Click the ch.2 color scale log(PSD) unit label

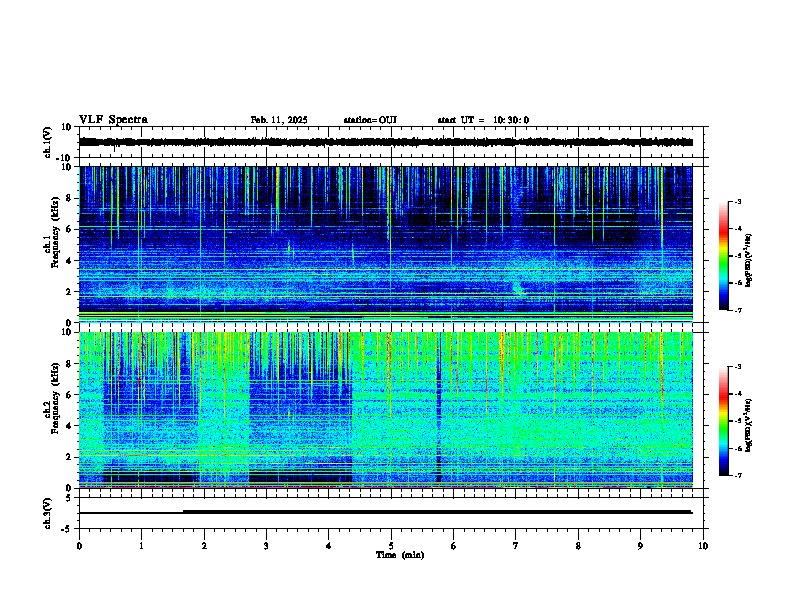pyautogui.click(x=749, y=425)
